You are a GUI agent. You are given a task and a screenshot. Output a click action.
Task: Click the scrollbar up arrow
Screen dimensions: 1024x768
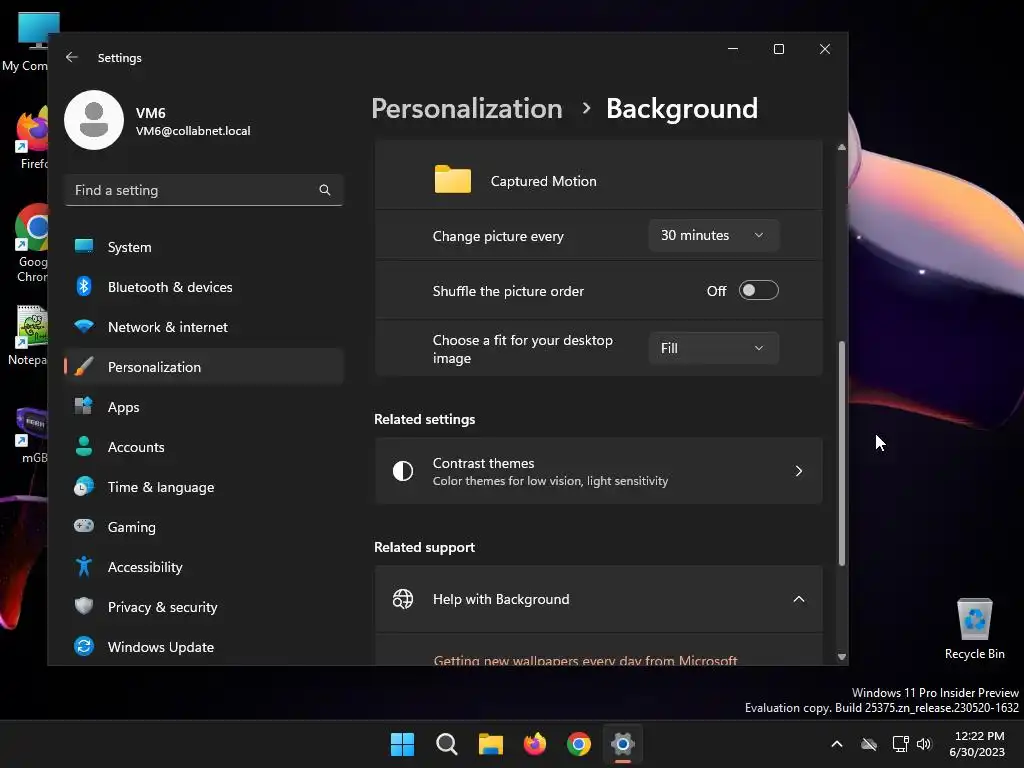[842, 147]
